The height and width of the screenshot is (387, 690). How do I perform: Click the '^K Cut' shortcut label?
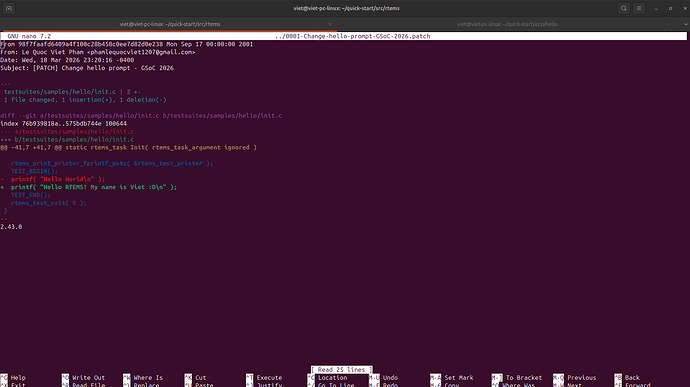point(195,377)
